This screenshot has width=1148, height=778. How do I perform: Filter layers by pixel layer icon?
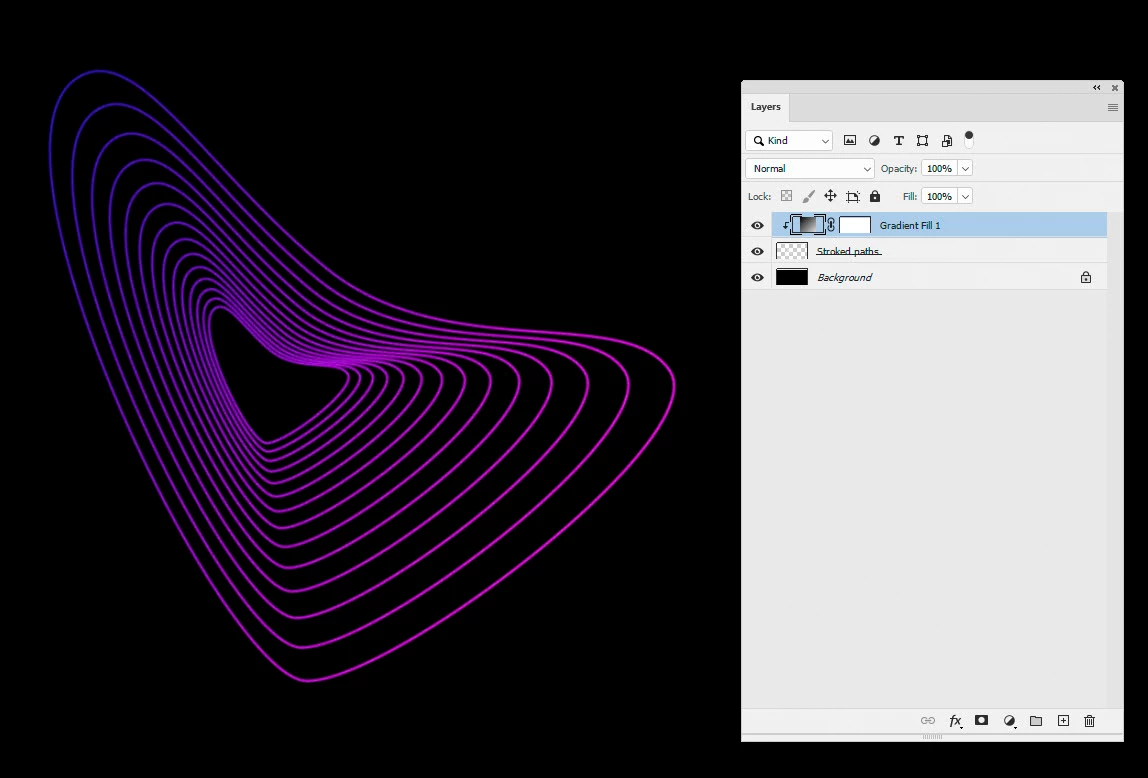point(849,141)
